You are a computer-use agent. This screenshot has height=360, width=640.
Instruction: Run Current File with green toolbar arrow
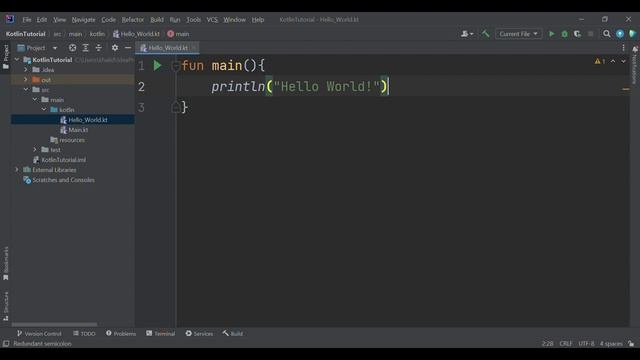(551, 34)
